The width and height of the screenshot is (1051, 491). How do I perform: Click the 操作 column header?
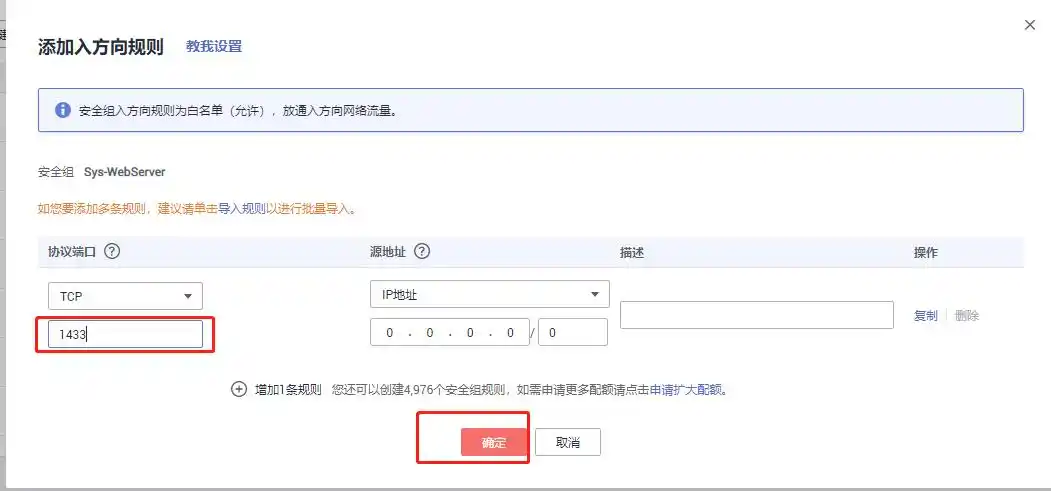click(x=926, y=253)
